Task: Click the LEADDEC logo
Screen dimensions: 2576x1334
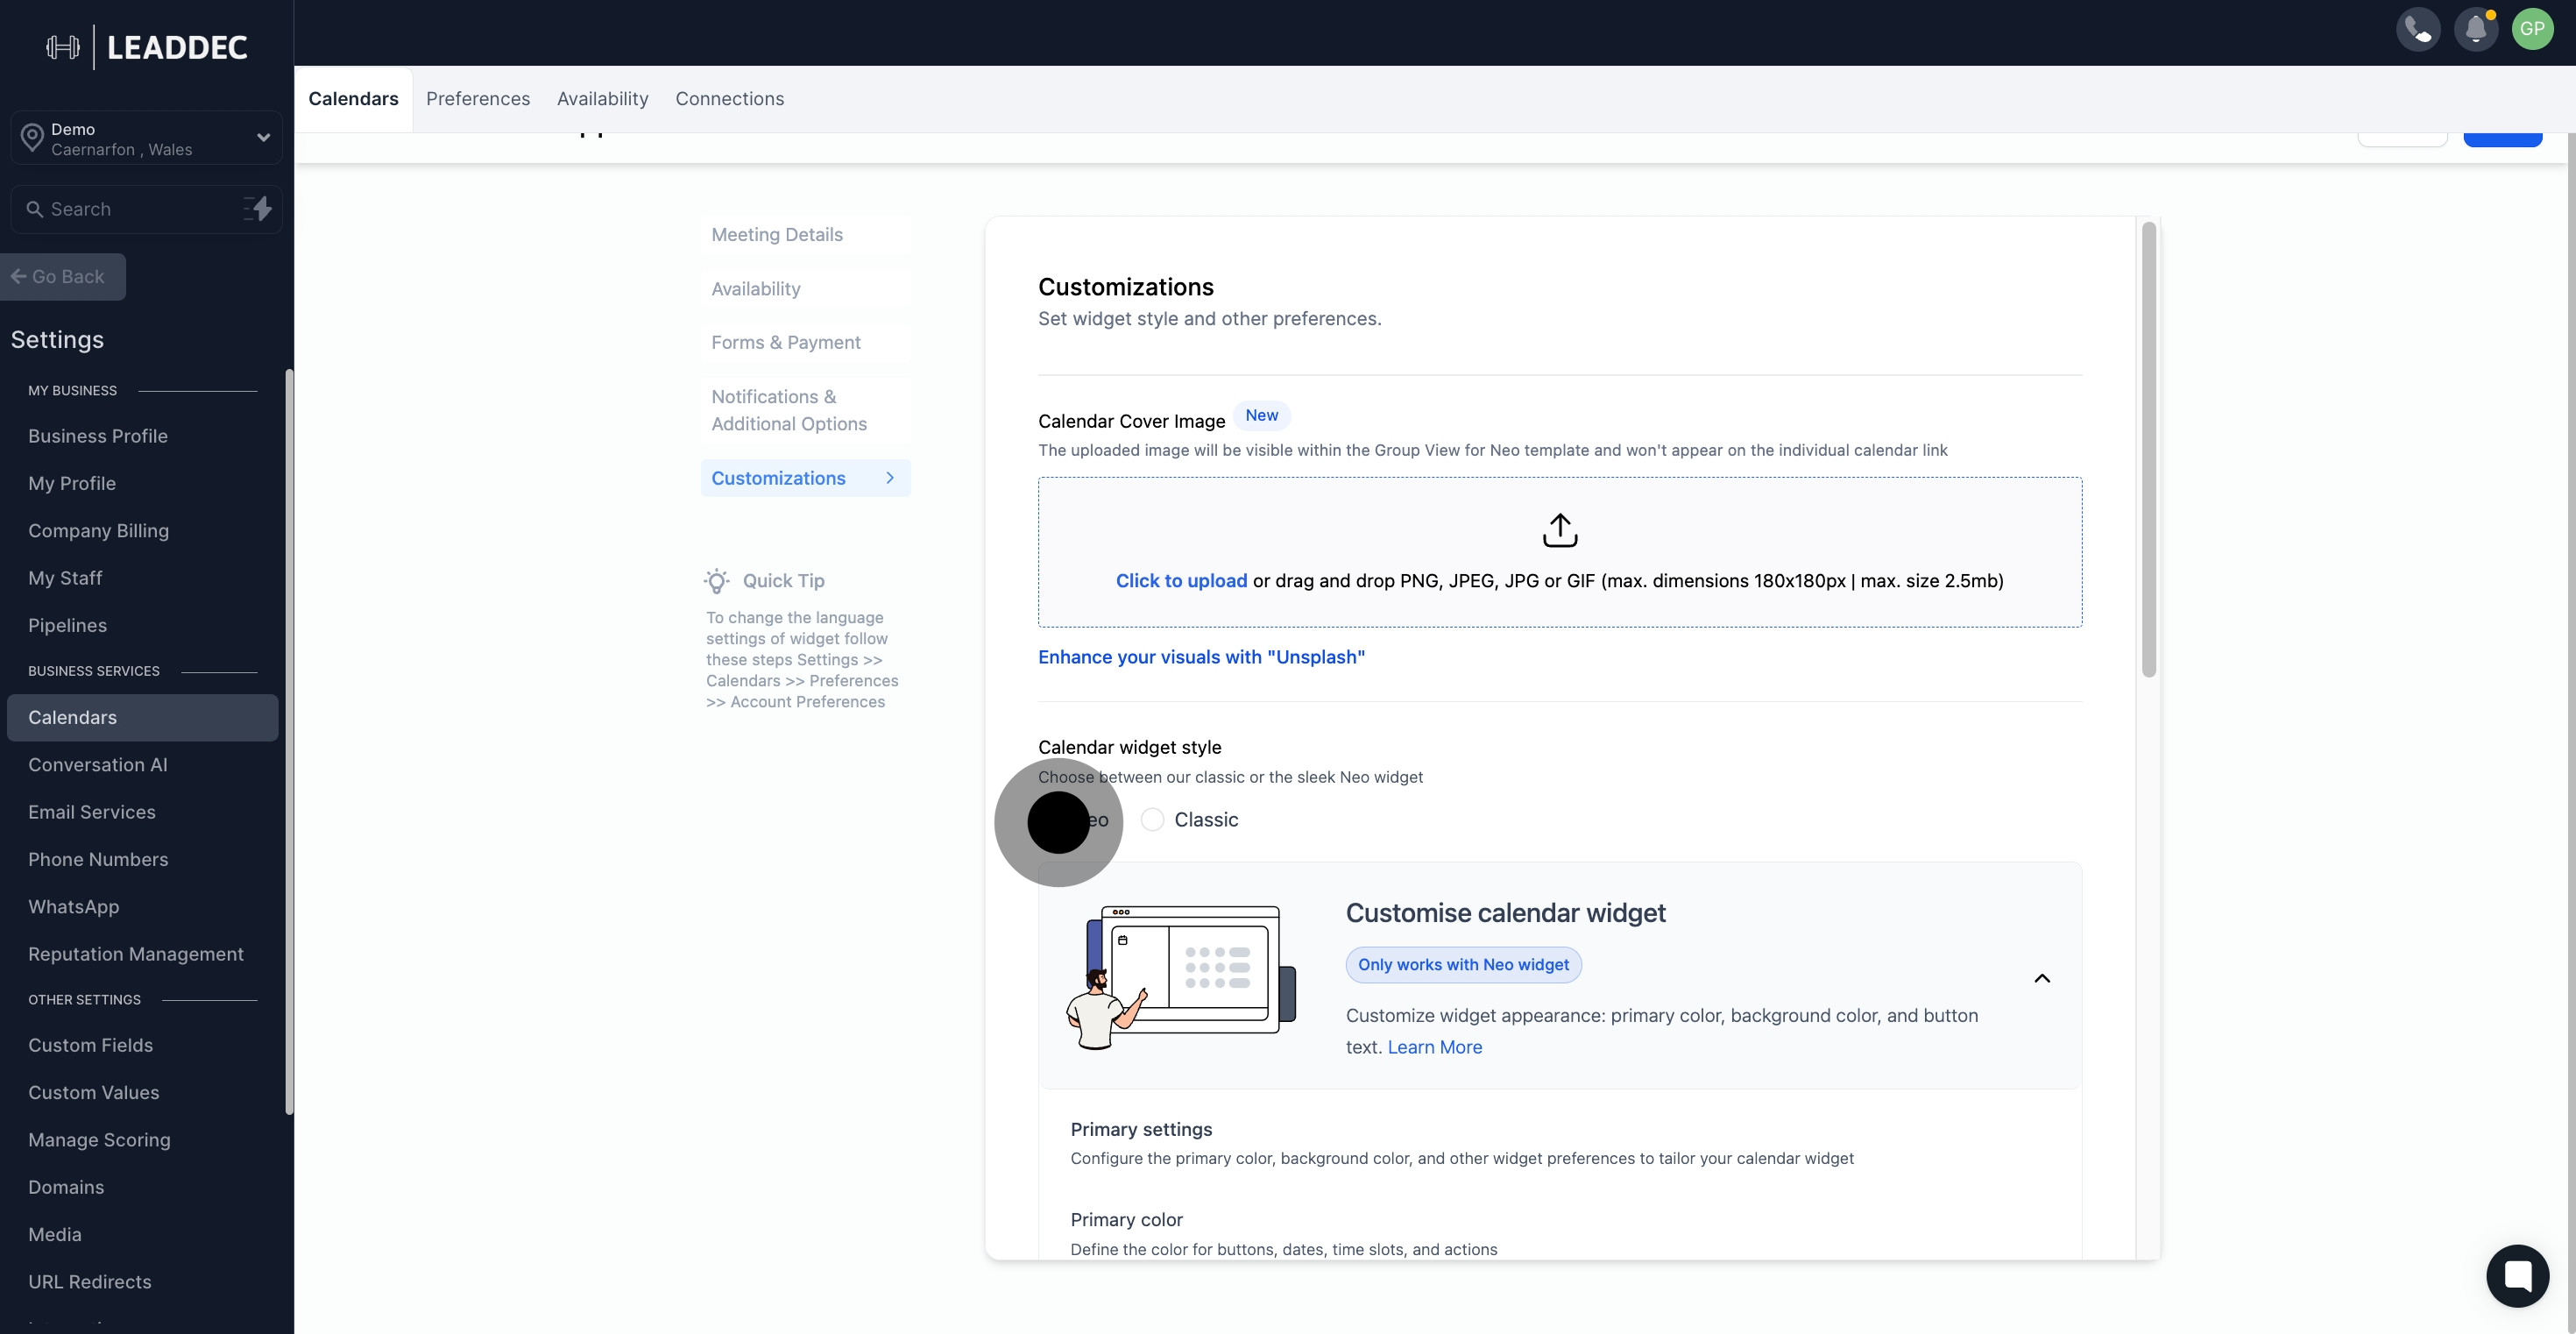Action: click(x=147, y=47)
